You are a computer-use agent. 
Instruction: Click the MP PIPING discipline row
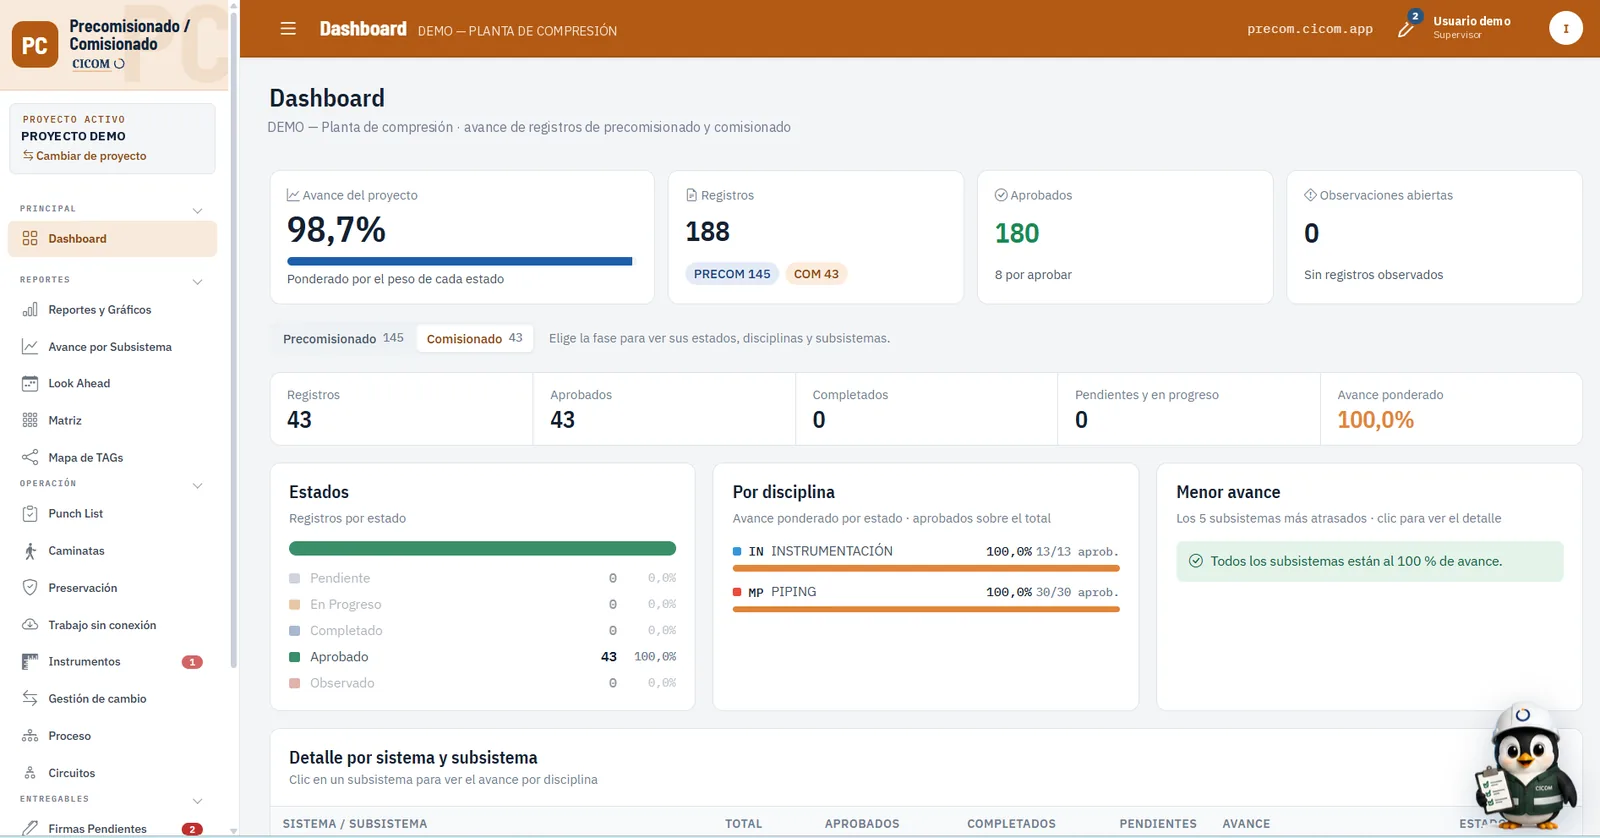(926, 597)
